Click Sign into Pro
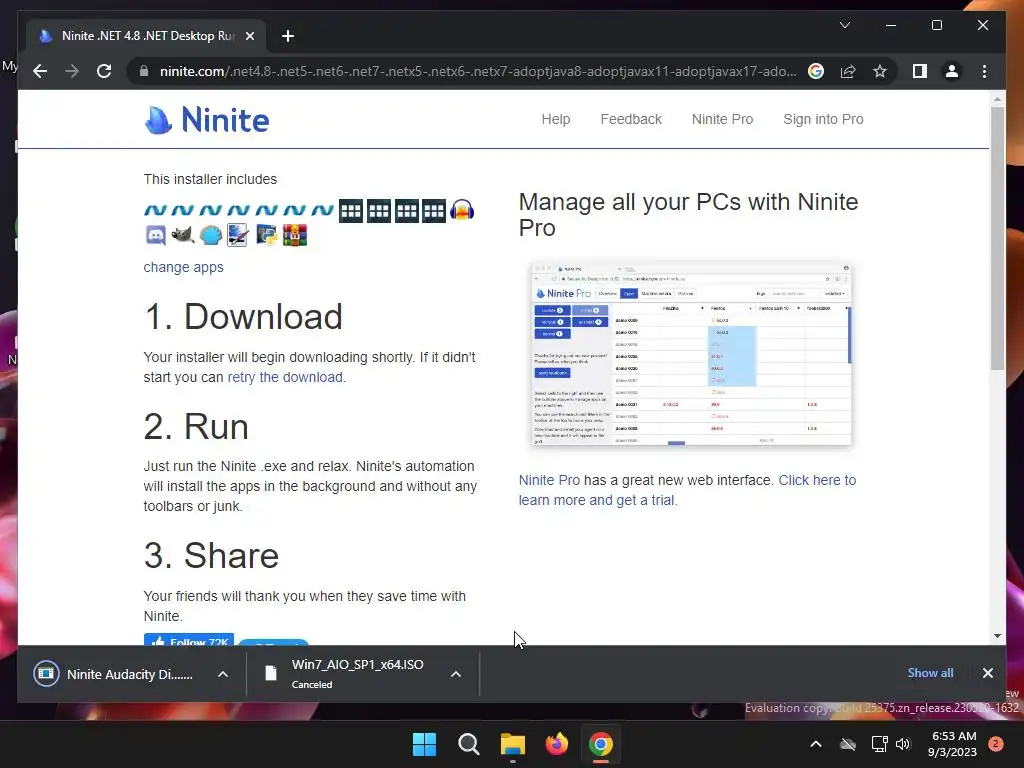Image resolution: width=1024 pixels, height=768 pixels. (823, 120)
